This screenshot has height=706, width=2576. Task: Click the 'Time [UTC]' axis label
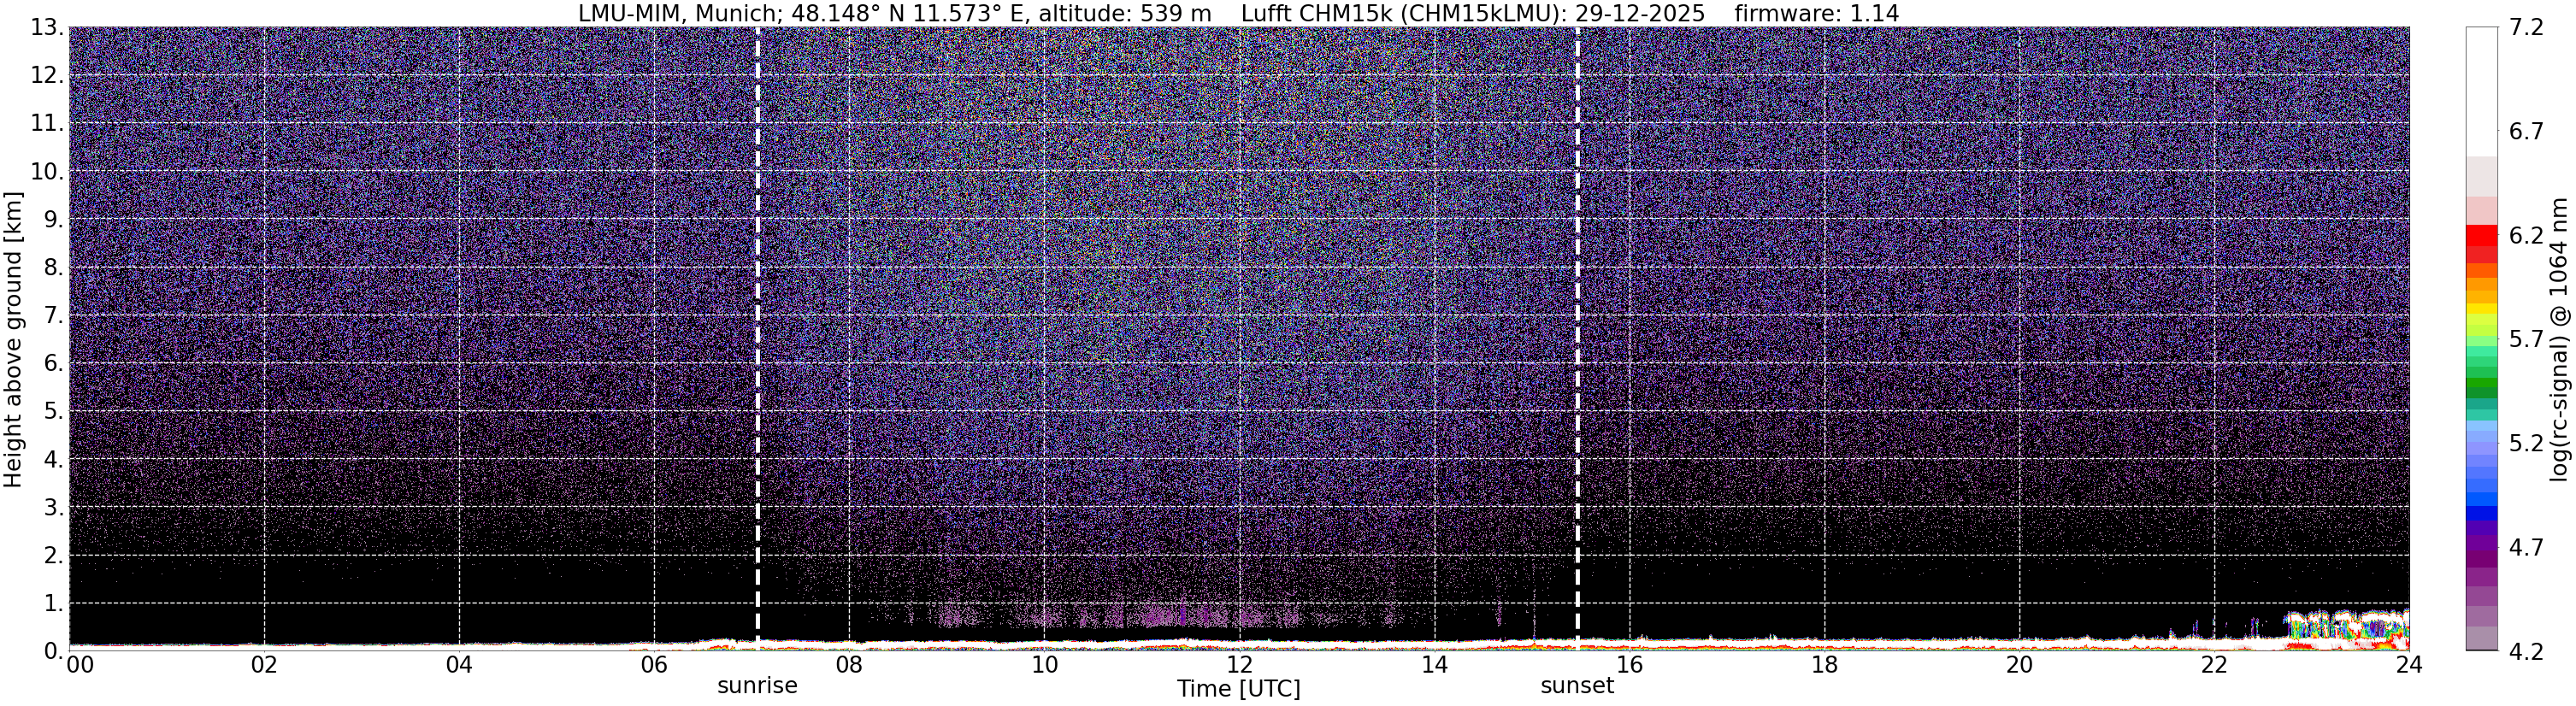[1239, 689]
